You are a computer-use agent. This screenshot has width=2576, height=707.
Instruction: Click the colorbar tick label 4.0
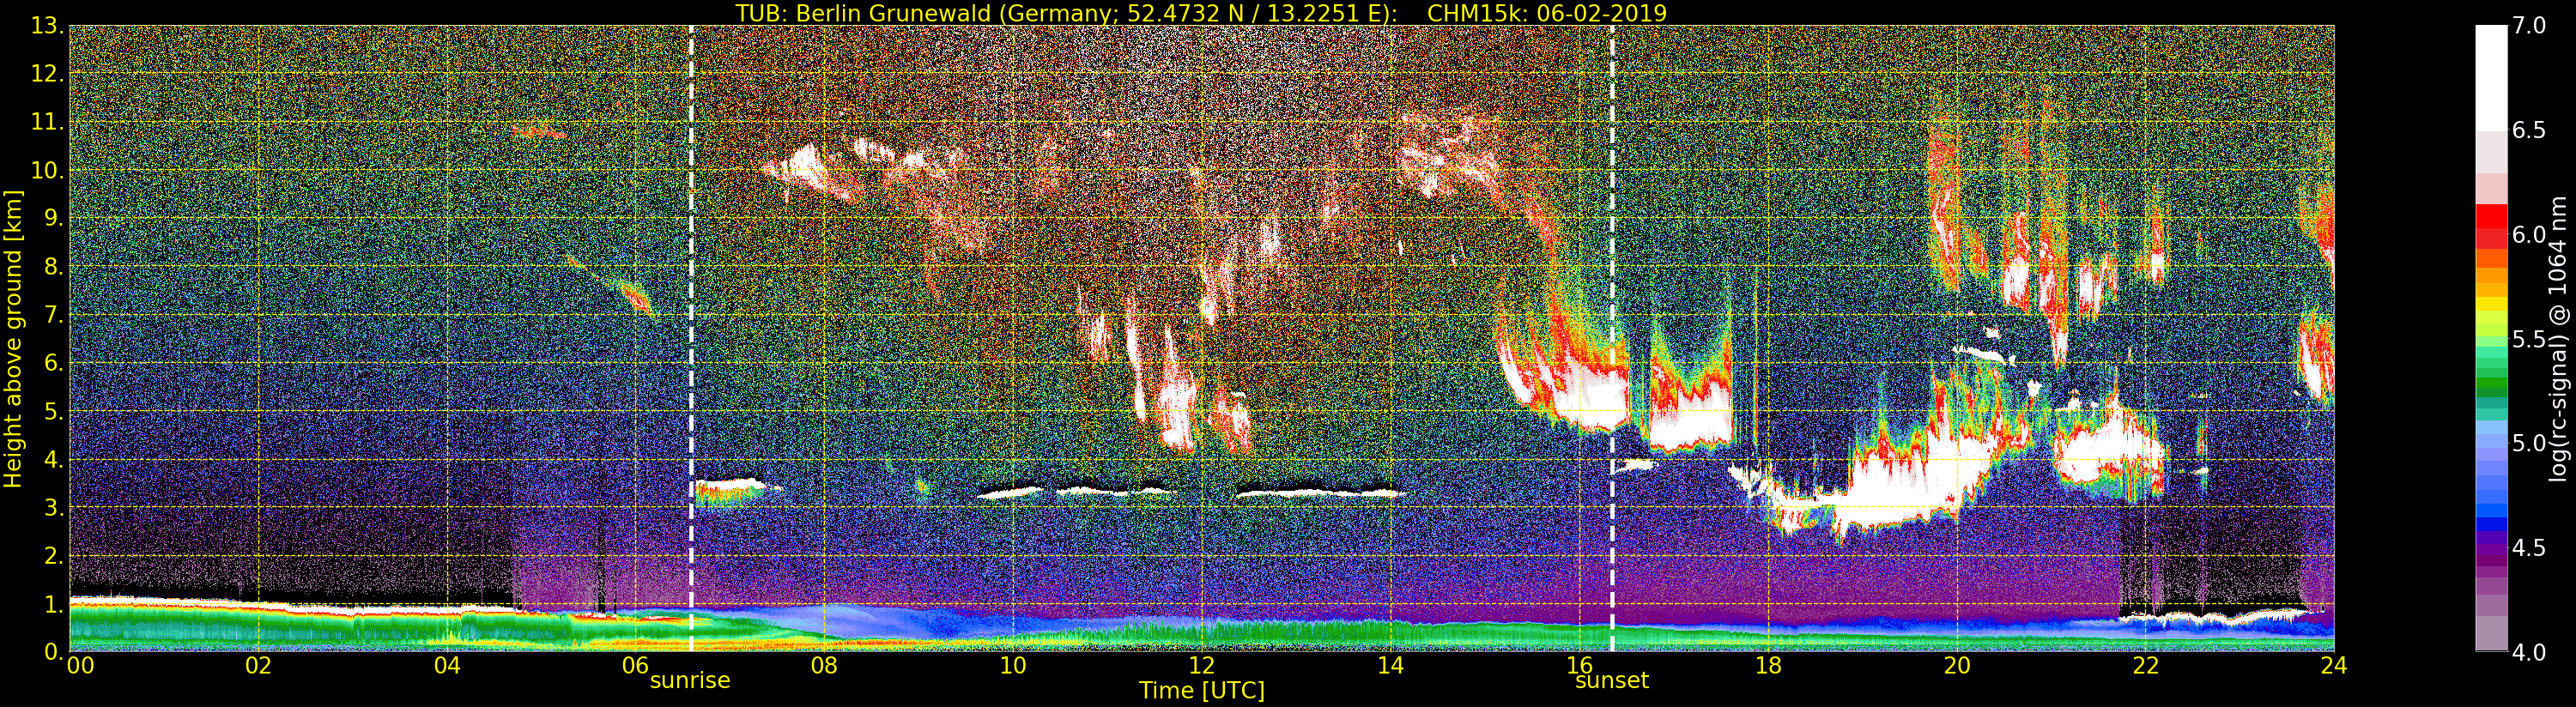2529,652
